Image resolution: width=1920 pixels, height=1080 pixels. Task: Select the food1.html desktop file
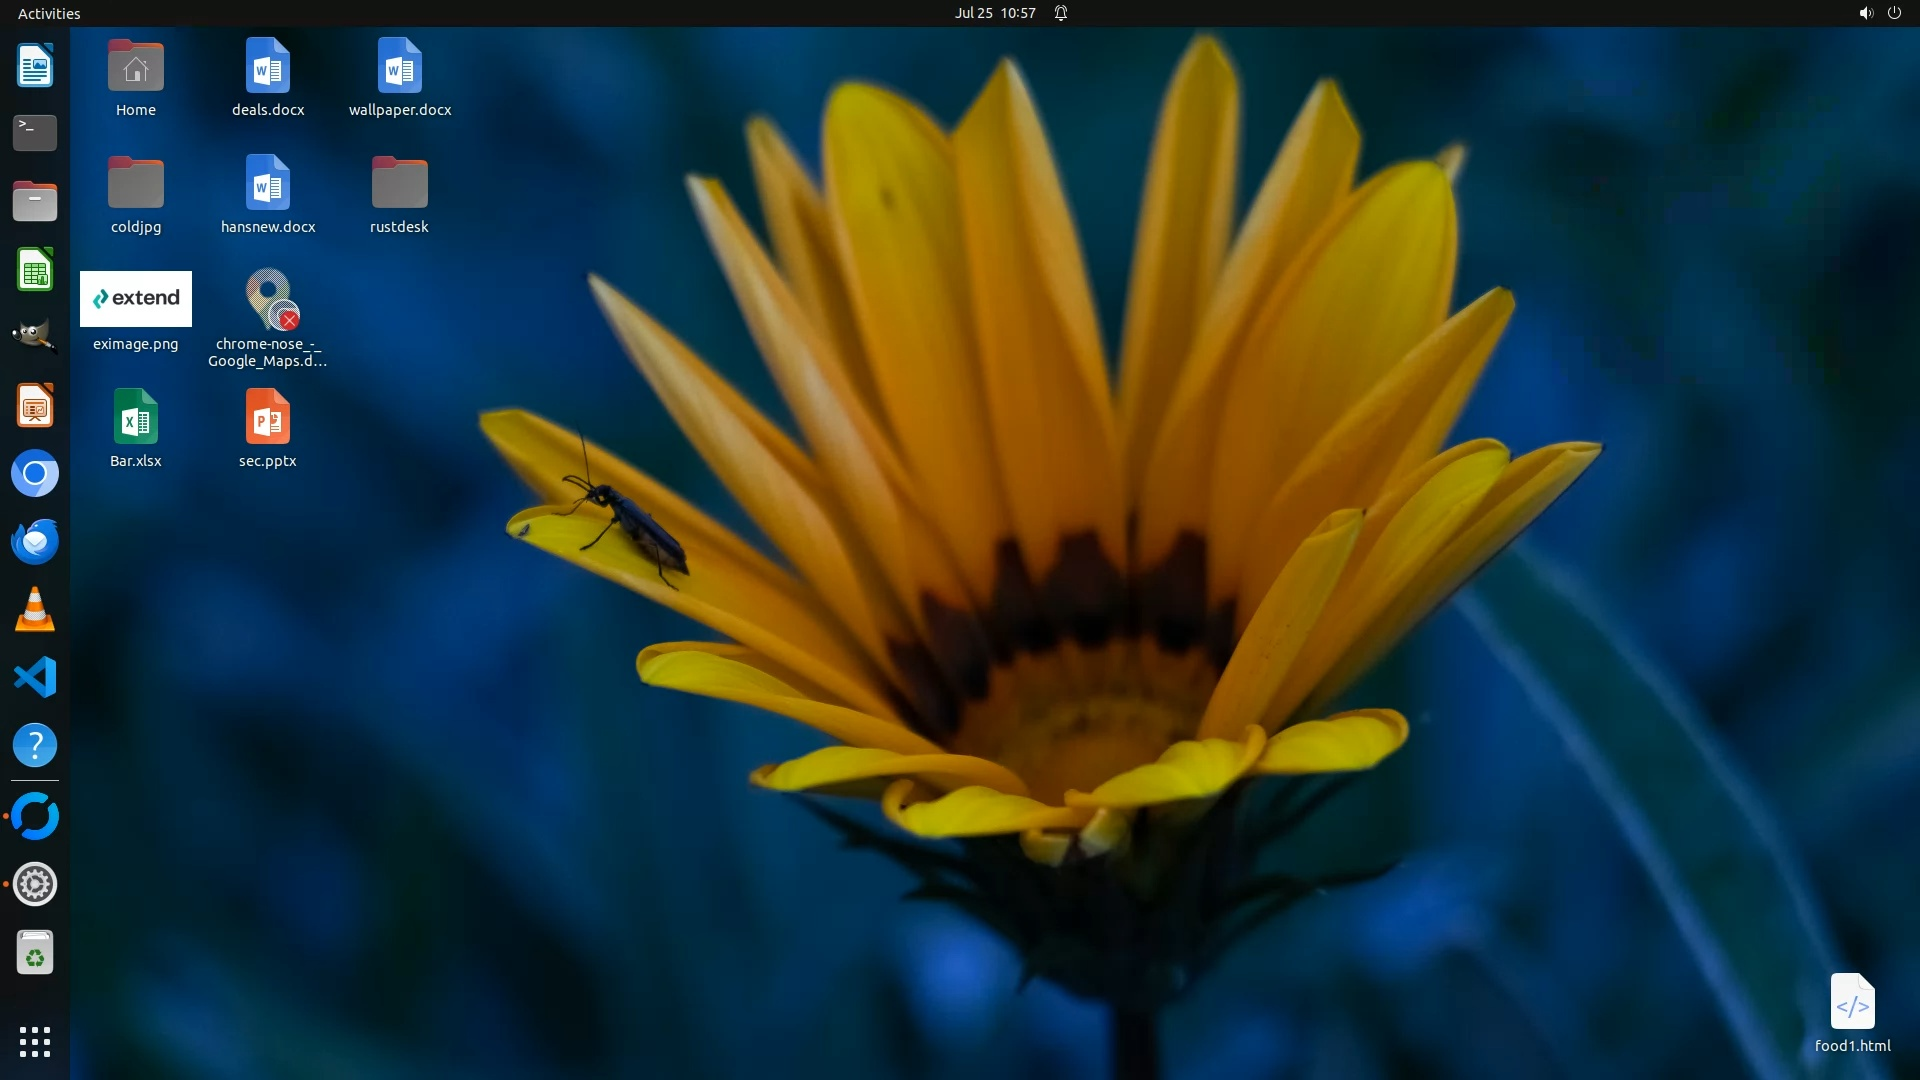(x=1852, y=1003)
